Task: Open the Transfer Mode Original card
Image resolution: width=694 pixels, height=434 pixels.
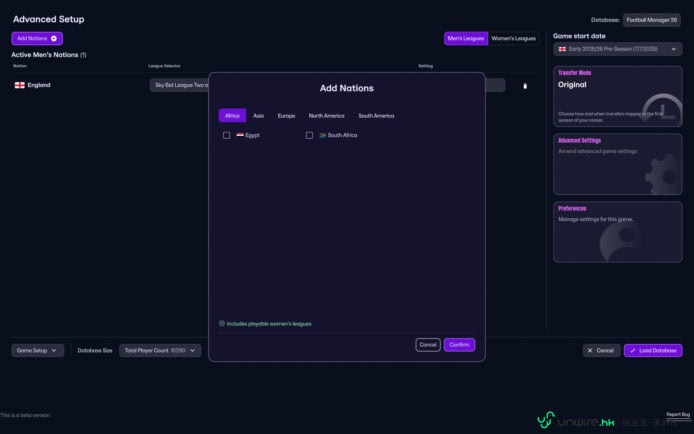Action: pyautogui.click(x=617, y=96)
